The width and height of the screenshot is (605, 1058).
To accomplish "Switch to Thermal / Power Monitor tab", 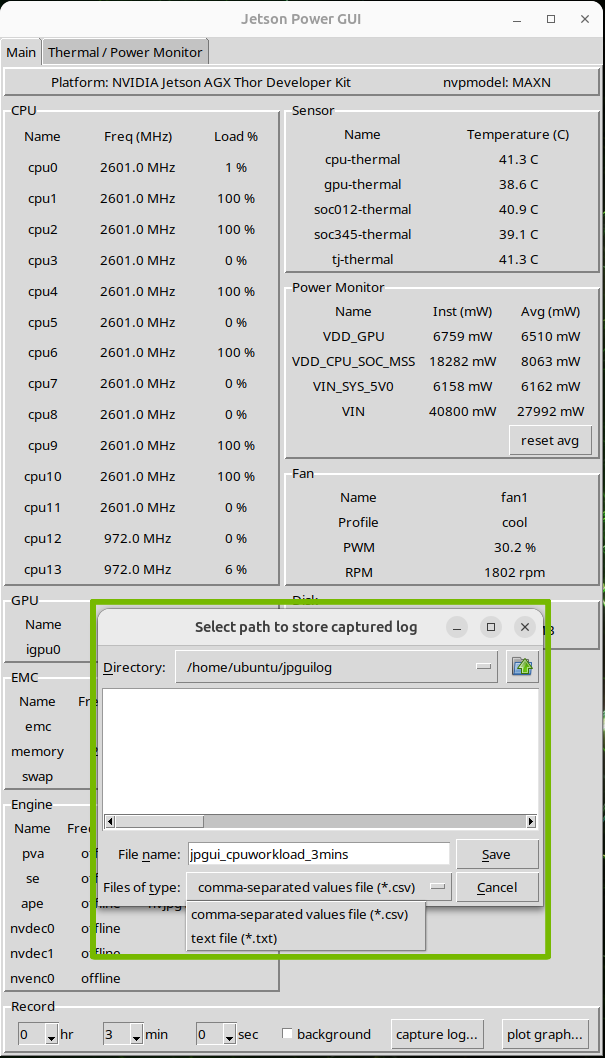I will 125,52.
